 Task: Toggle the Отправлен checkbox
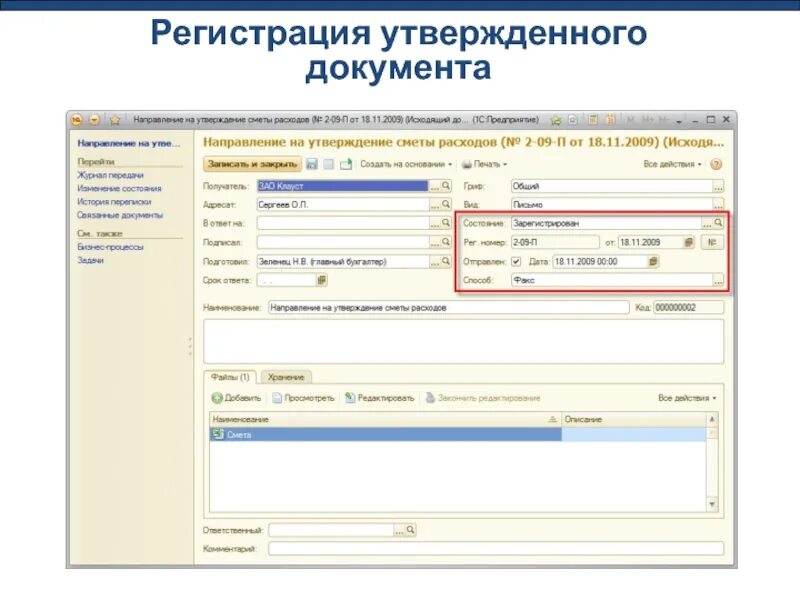[516, 261]
